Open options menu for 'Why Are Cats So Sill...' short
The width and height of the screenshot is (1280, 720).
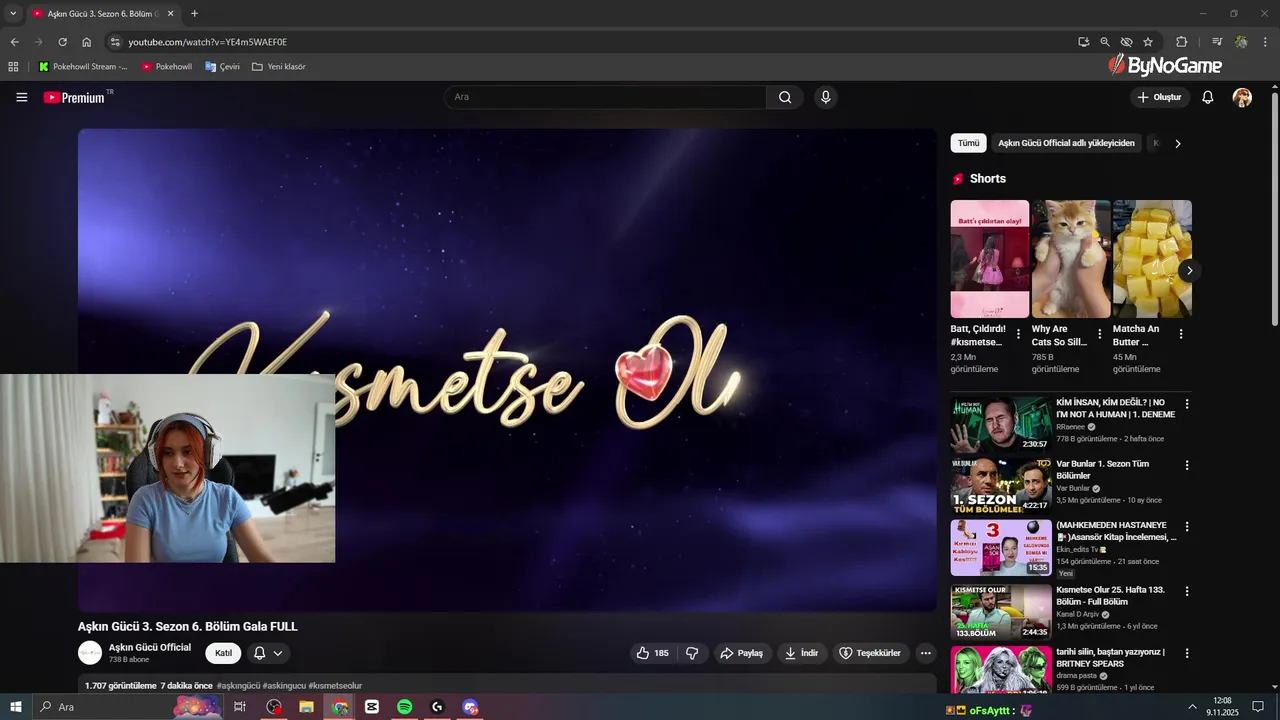tap(1099, 334)
